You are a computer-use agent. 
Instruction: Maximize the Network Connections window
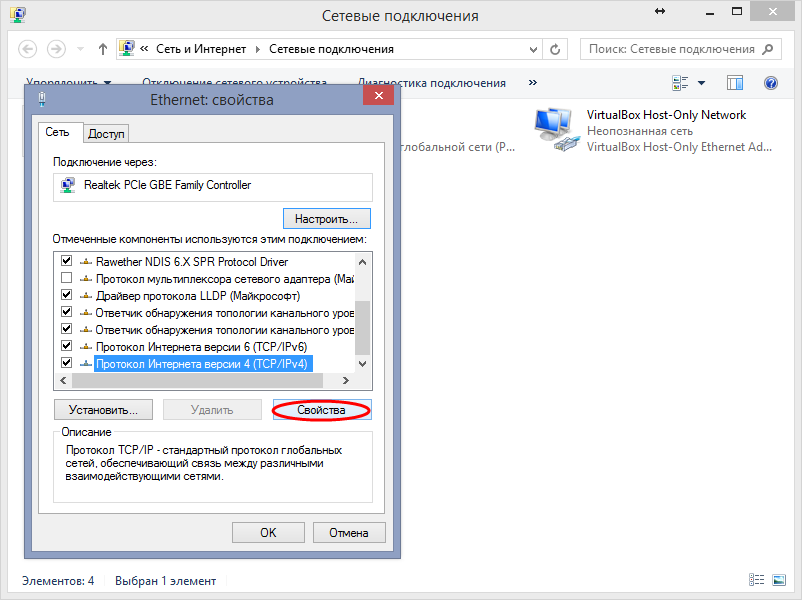pyautogui.click(x=737, y=12)
